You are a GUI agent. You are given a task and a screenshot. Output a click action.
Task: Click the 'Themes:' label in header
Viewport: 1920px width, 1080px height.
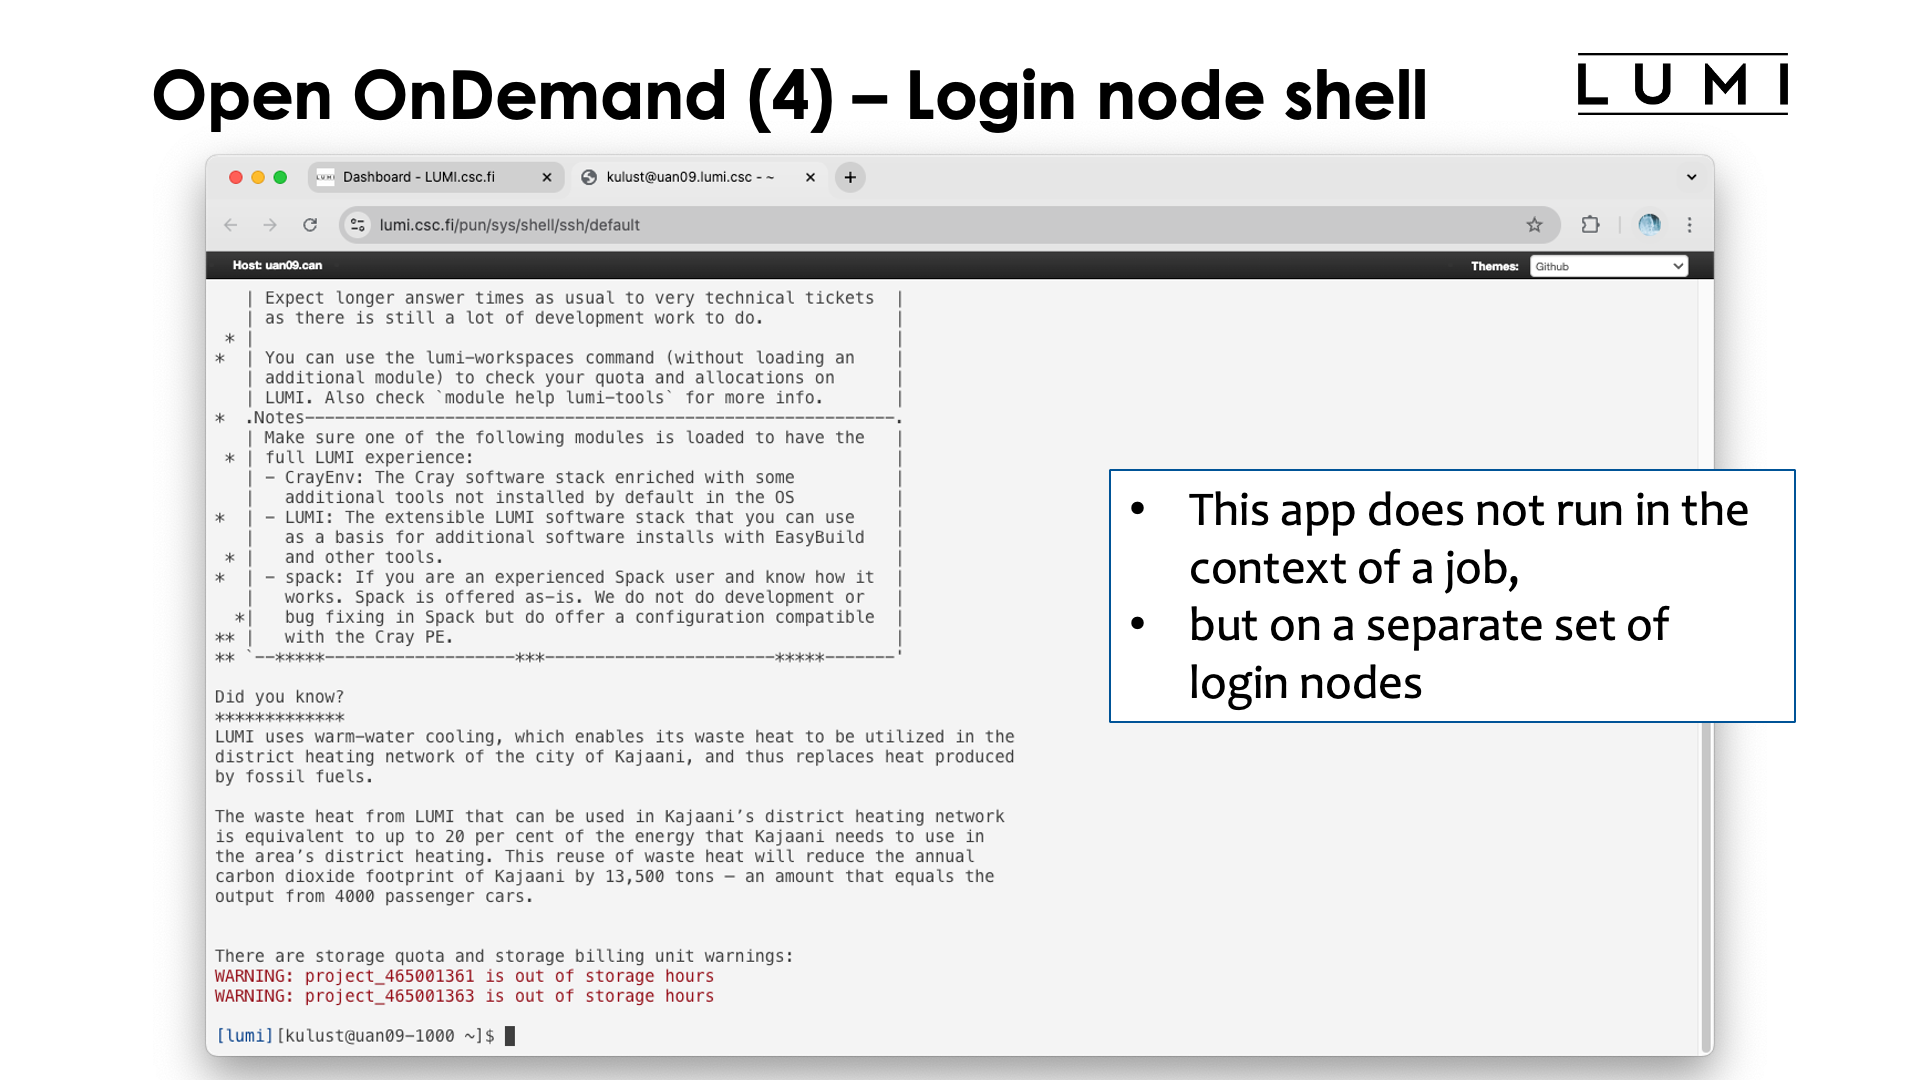click(x=1494, y=266)
